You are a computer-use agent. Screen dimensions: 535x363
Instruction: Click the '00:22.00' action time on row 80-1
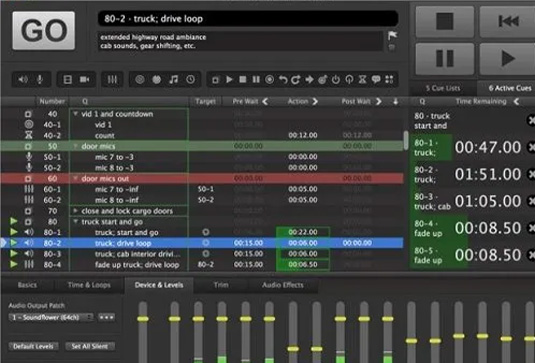(303, 232)
